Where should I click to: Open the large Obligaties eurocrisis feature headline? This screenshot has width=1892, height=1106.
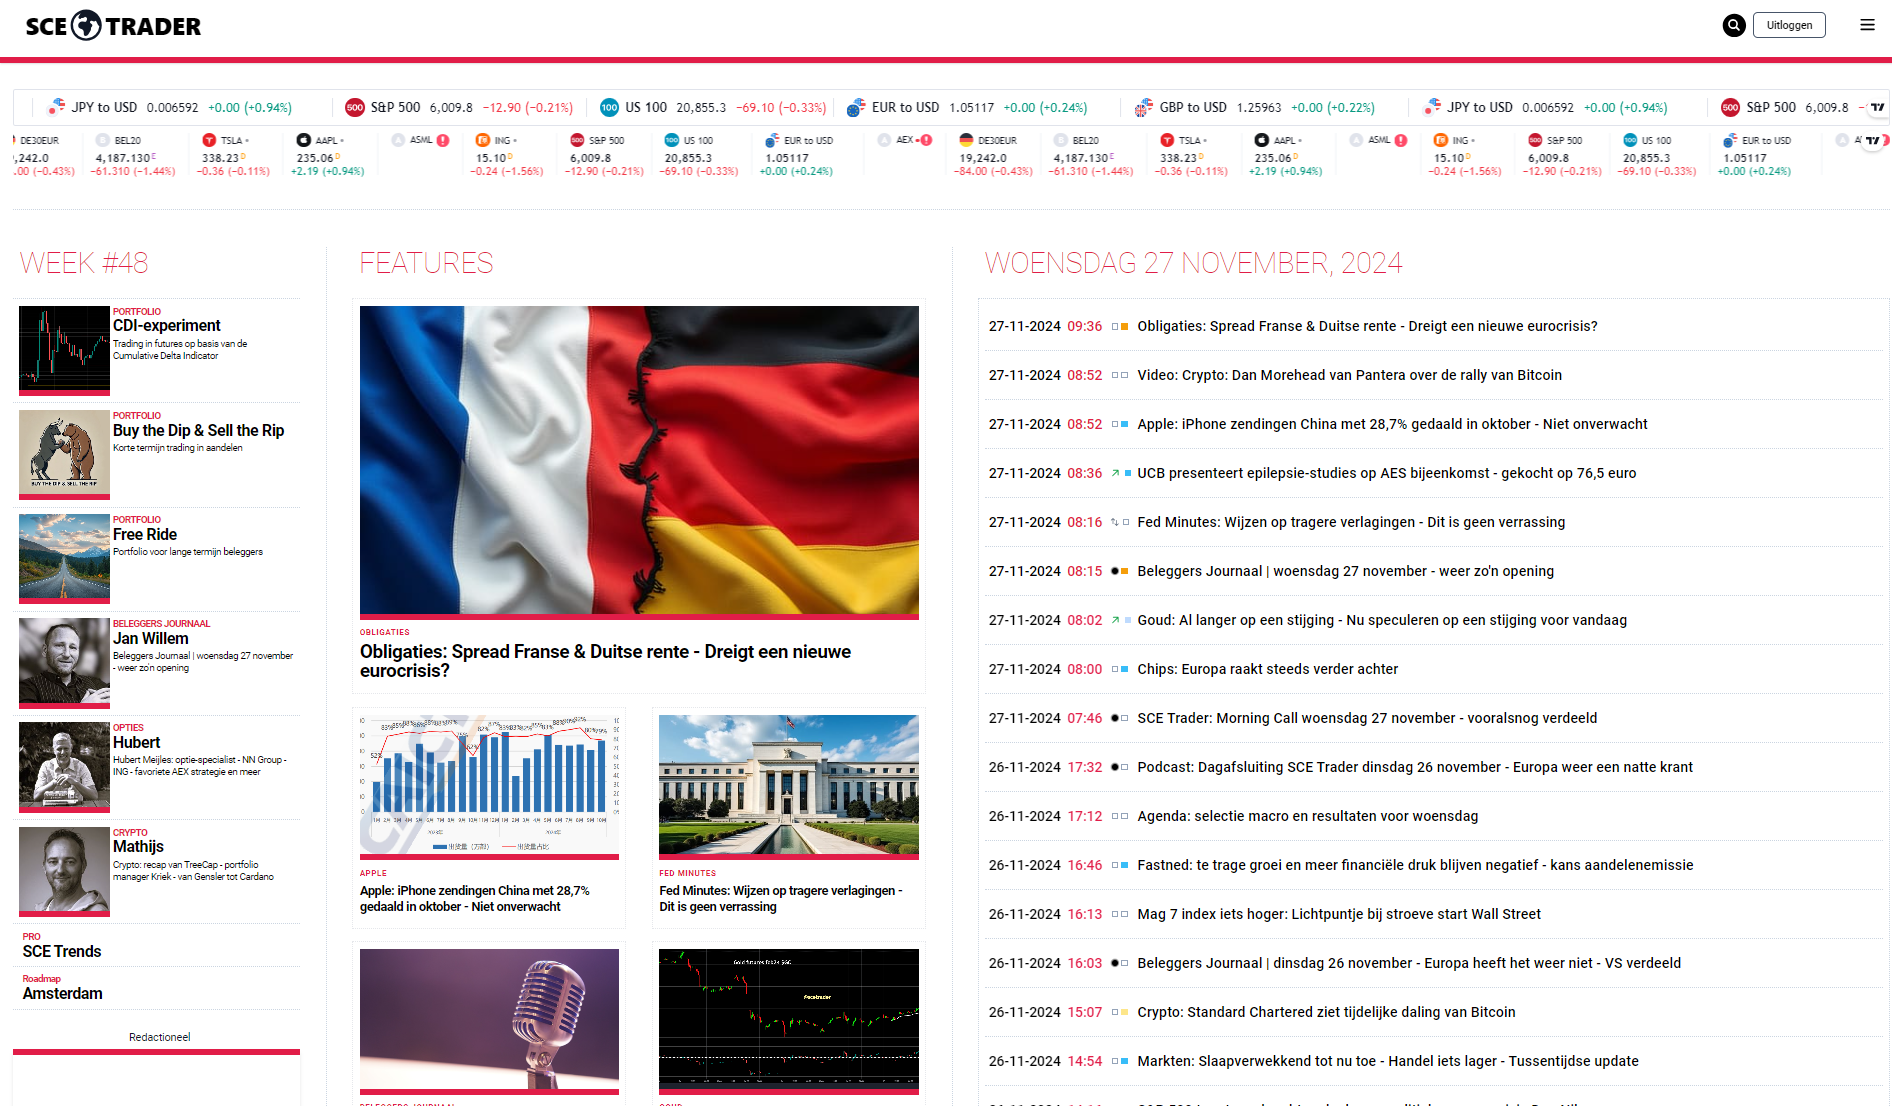(x=605, y=661)
